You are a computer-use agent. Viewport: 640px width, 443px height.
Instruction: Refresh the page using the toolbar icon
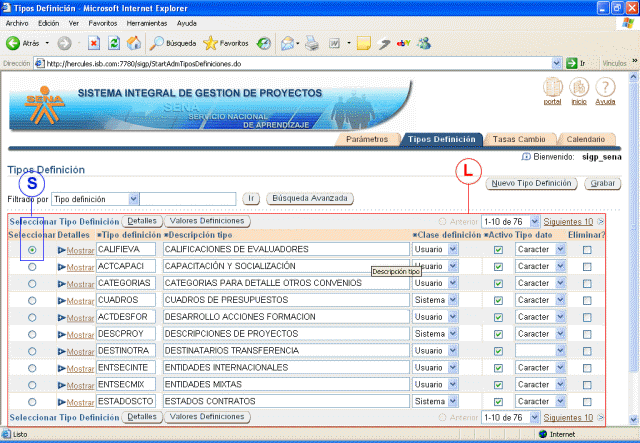(x=114, y=43)
